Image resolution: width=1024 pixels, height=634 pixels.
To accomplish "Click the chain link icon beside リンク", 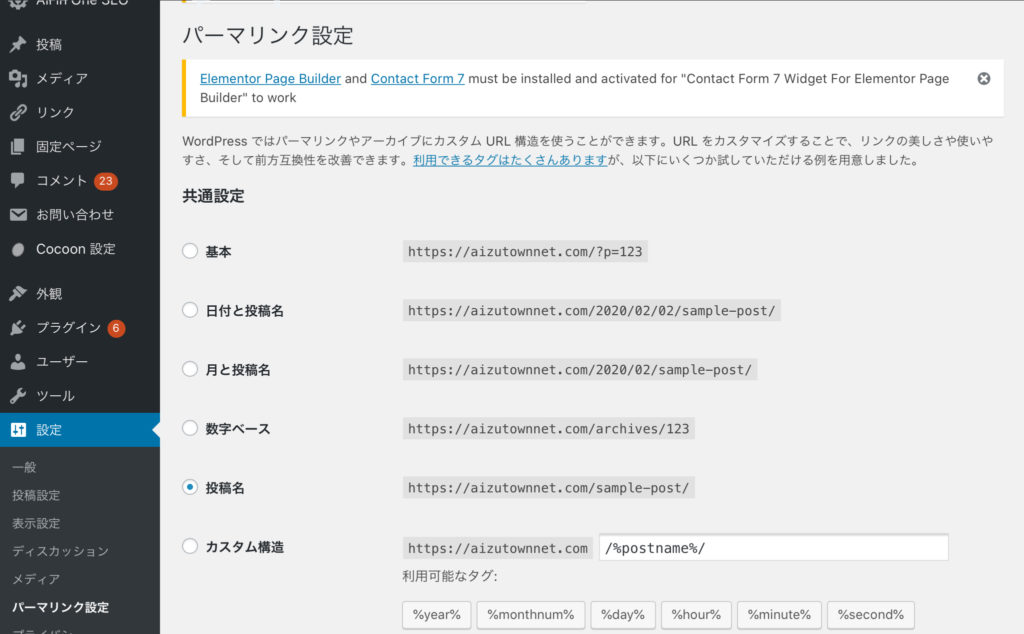I will click(18, 112).
